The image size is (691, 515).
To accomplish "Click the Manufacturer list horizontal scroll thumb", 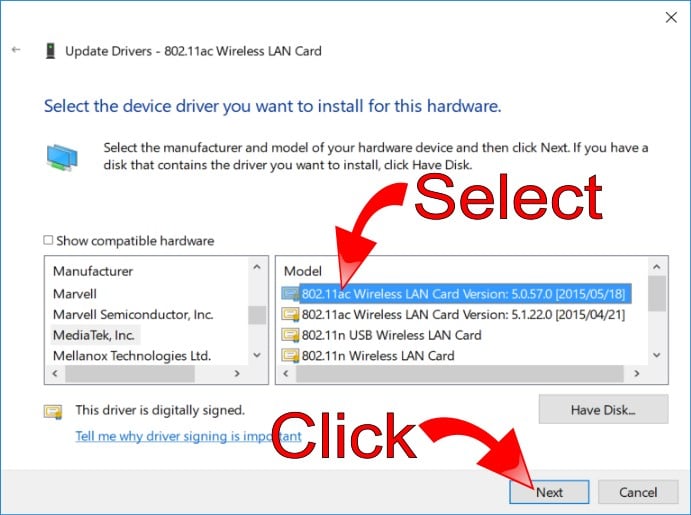I will 130,374.
